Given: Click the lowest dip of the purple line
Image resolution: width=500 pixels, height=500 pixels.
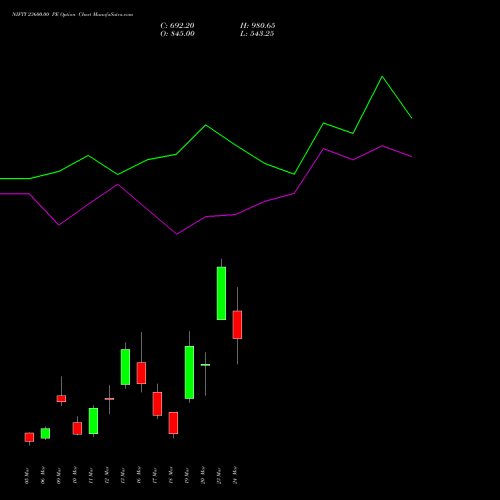Looking at the screenshot, I should point(176,234).
